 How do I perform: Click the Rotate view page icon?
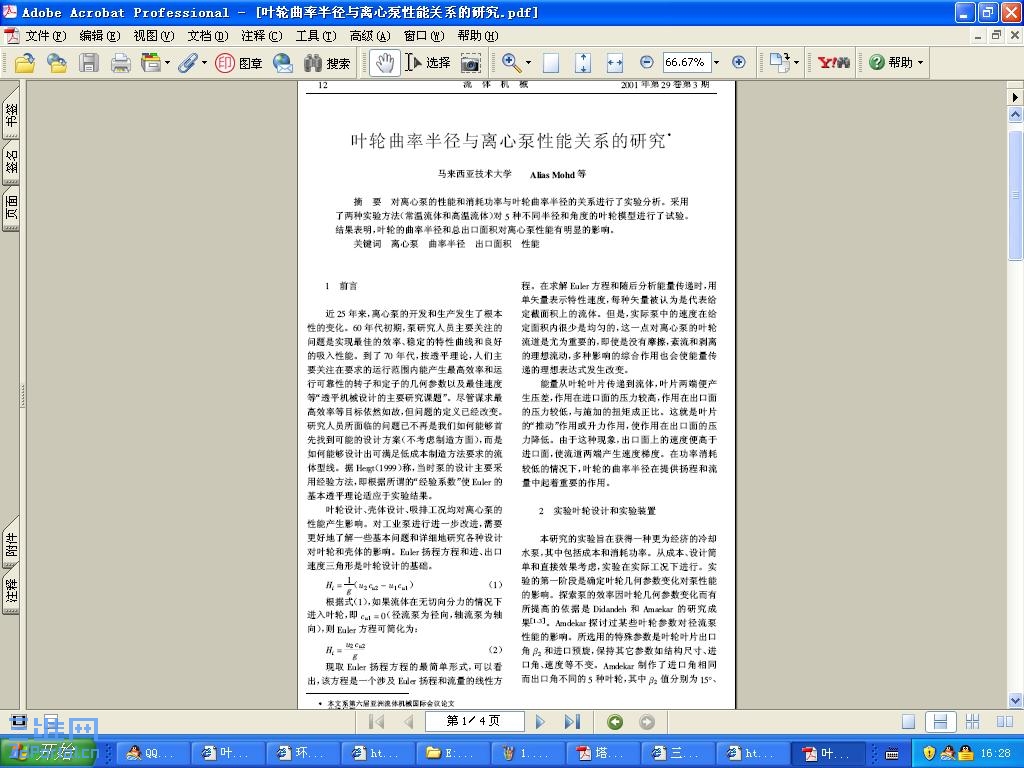(x=779, y=63)
